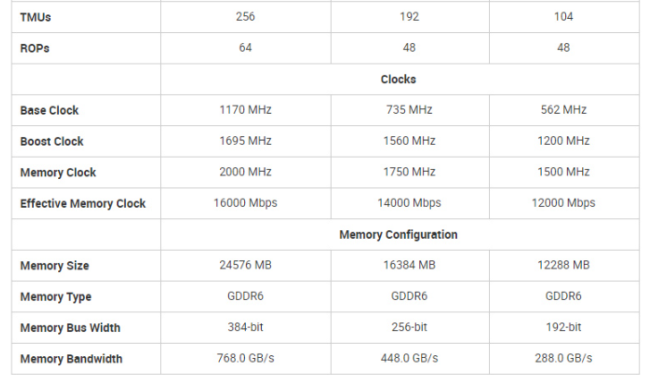
Task: Select the Memory Bus Width label
Action: click(x=70, y=328)
